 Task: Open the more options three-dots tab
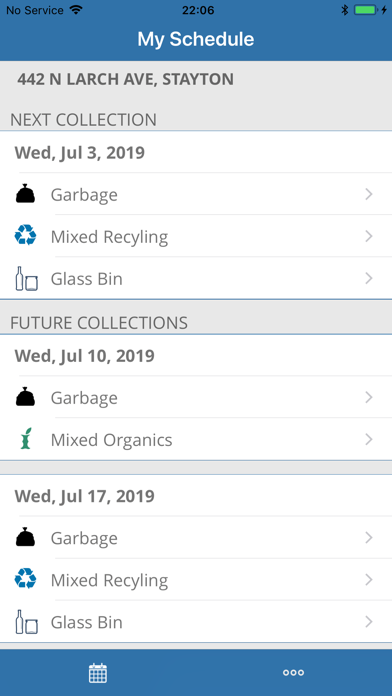[x=293, y=673]
